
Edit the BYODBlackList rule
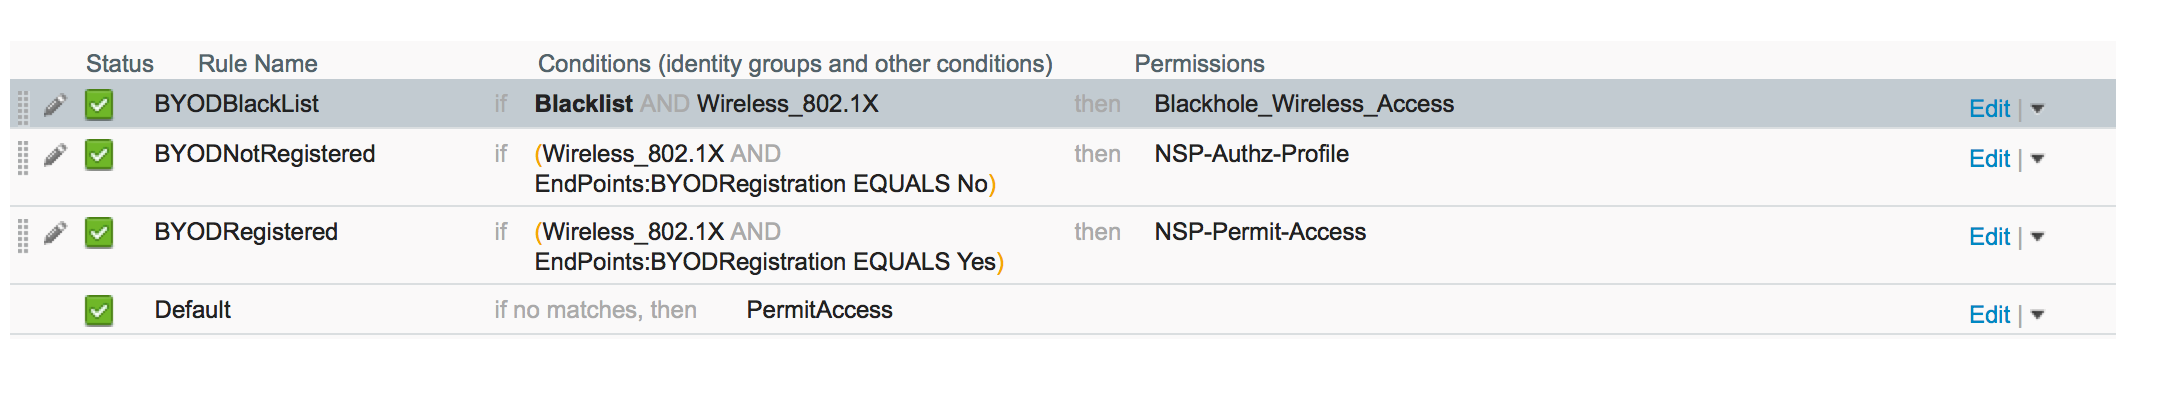pyautogui.click(x=1989, y=108)
